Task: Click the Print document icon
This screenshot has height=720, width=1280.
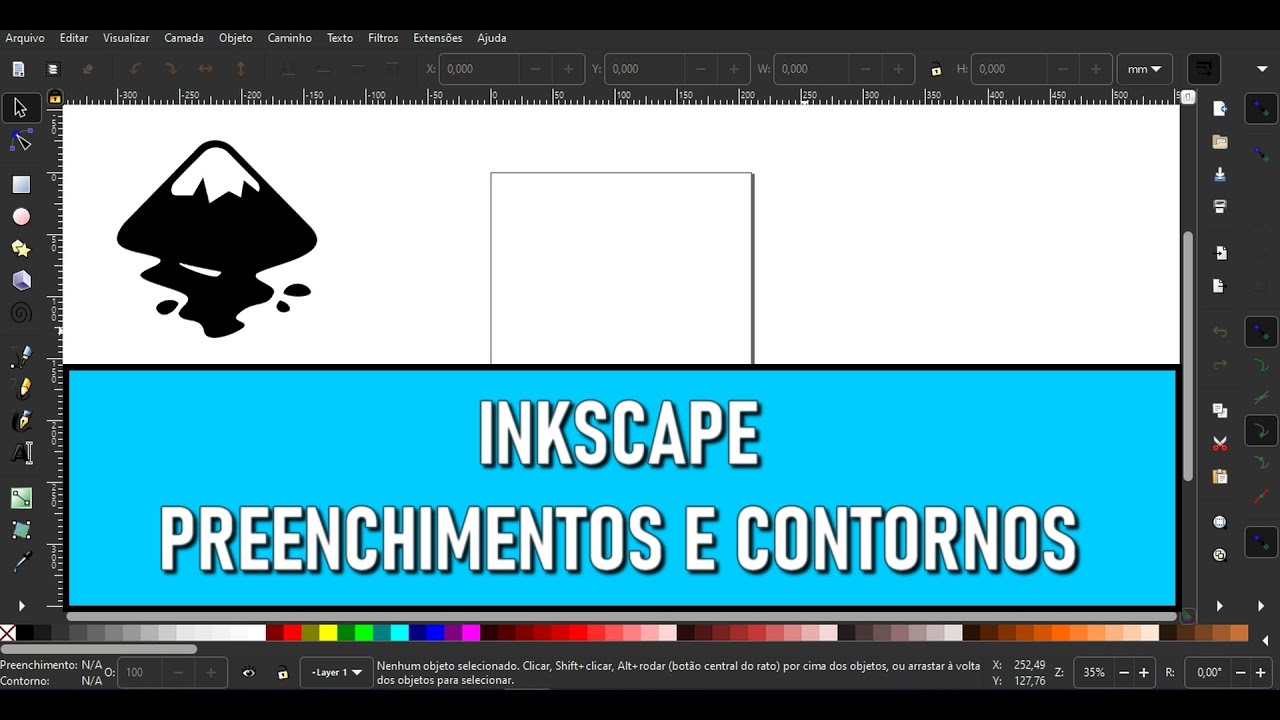Action: [x=1220, y=206]
